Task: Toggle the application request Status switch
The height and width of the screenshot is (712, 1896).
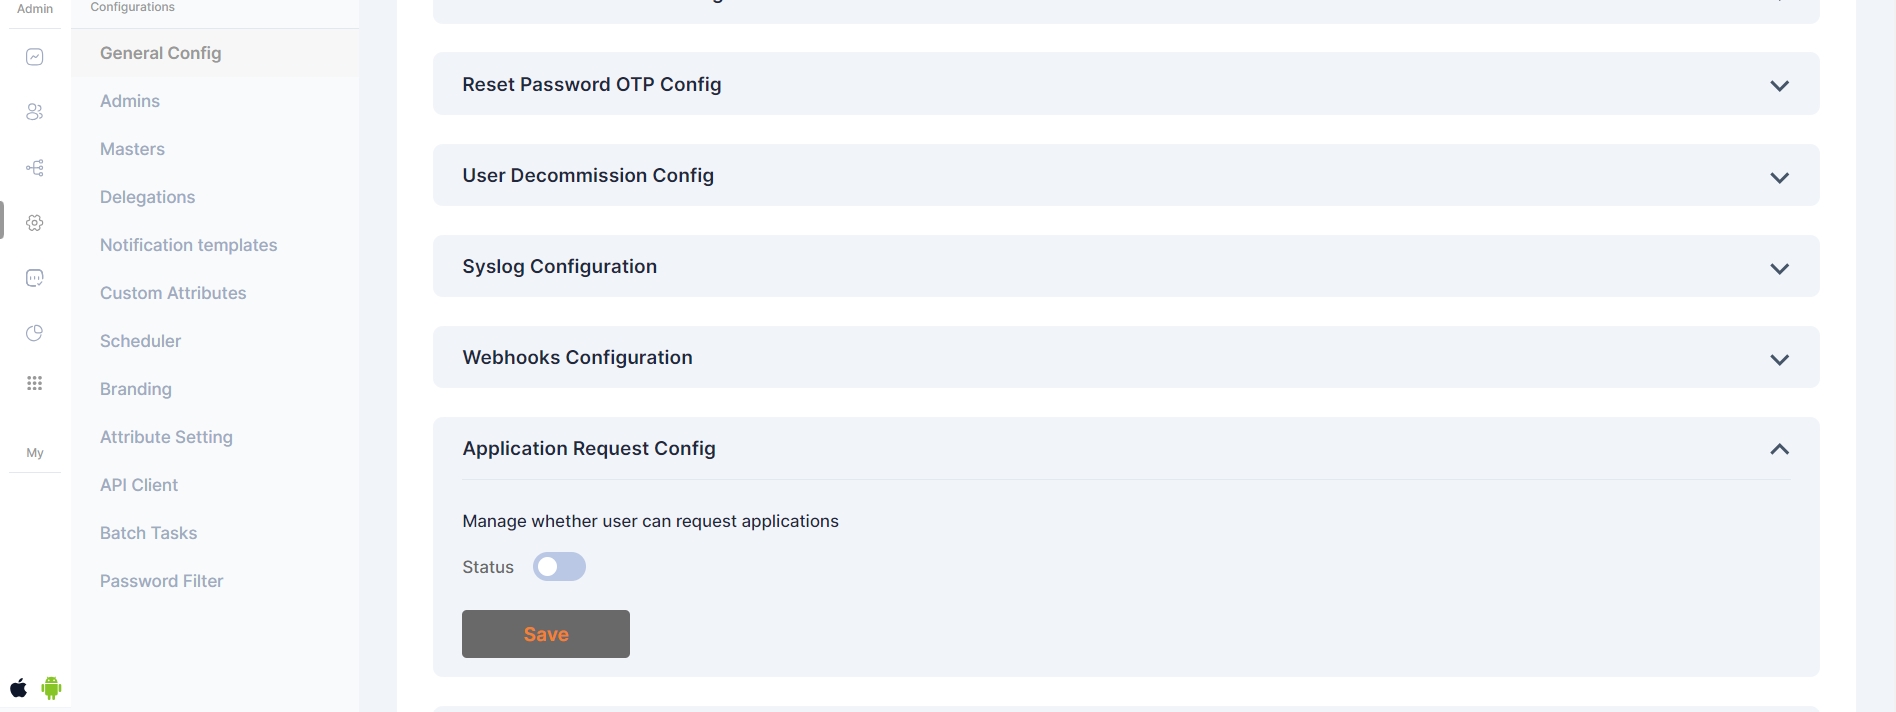Action: [x=559, y=567]
